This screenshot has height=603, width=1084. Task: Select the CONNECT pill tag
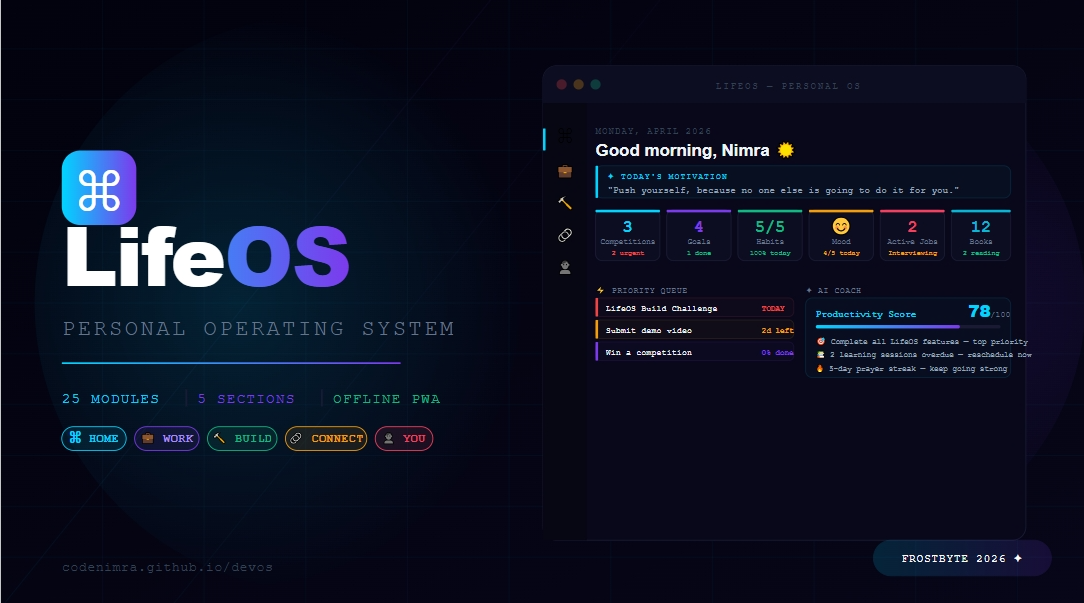click(326, 438)
